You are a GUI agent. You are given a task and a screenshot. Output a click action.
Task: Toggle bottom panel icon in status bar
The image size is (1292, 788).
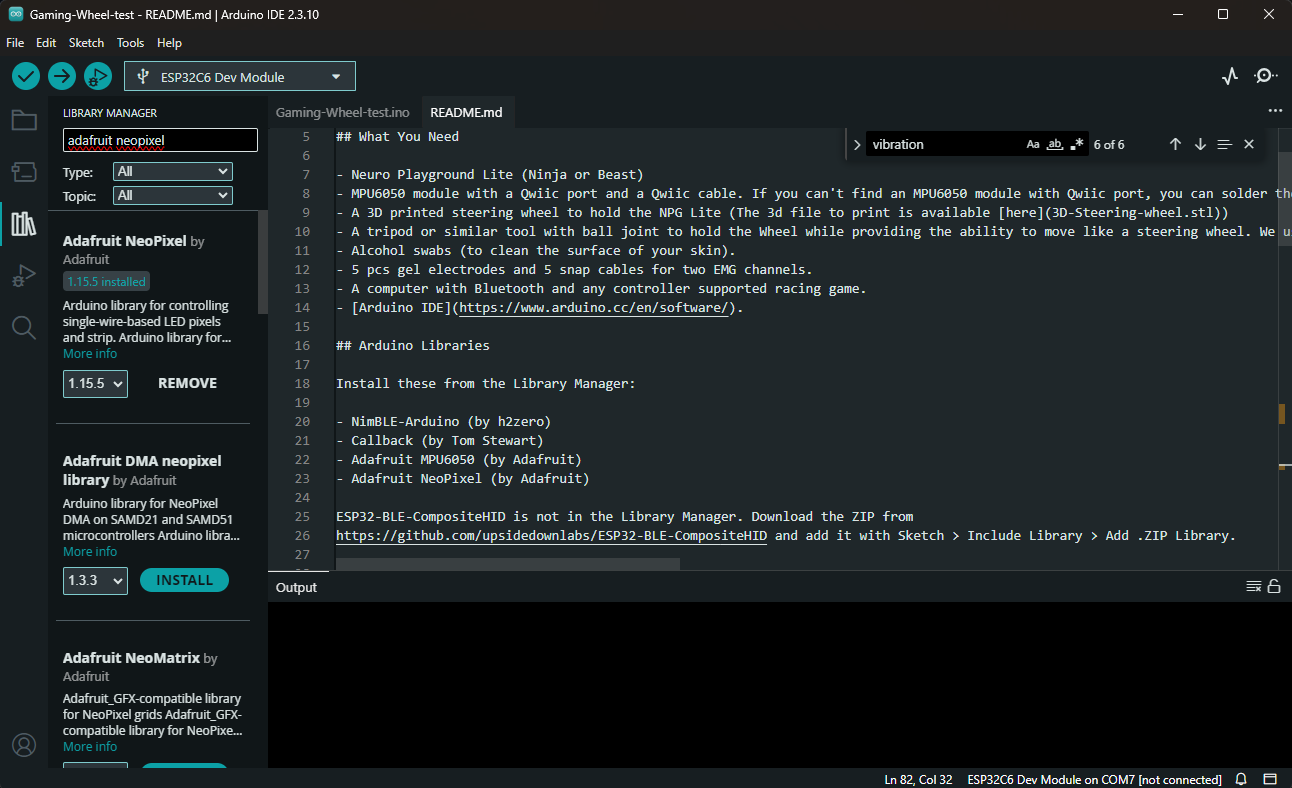1269,779
